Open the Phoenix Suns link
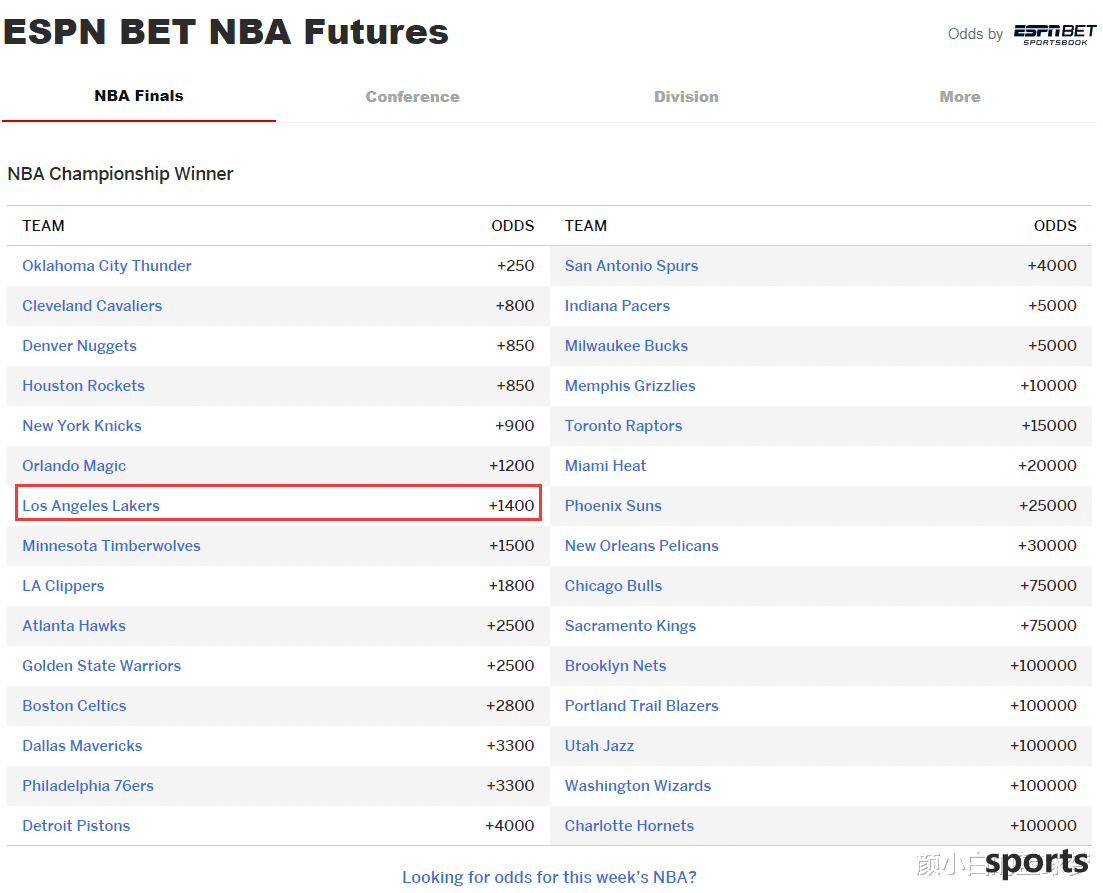The image size is (1103, 893). pyautogui.click(x=613, y=506)
